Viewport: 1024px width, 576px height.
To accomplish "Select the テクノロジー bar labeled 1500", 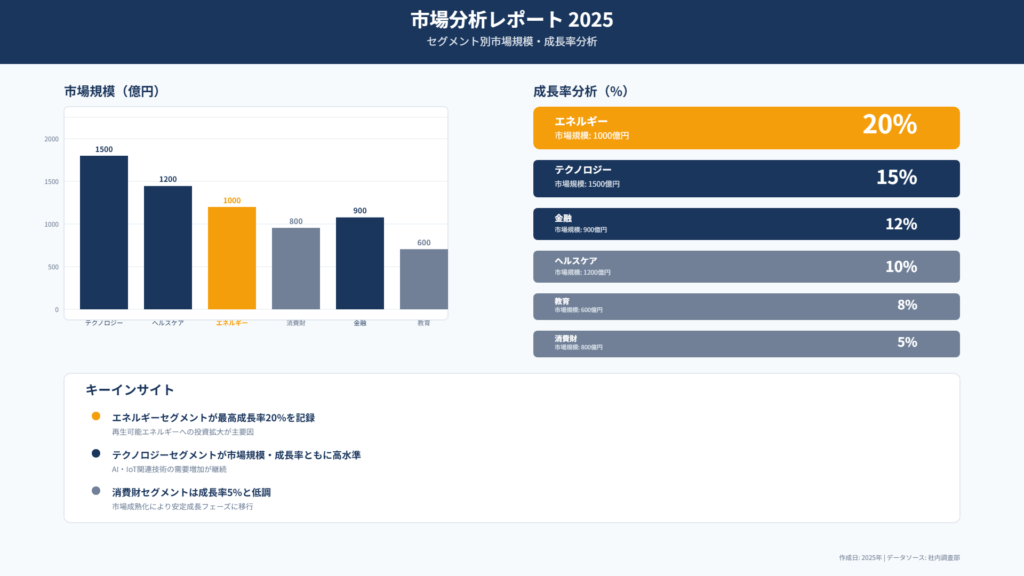I will pos(104,232).
